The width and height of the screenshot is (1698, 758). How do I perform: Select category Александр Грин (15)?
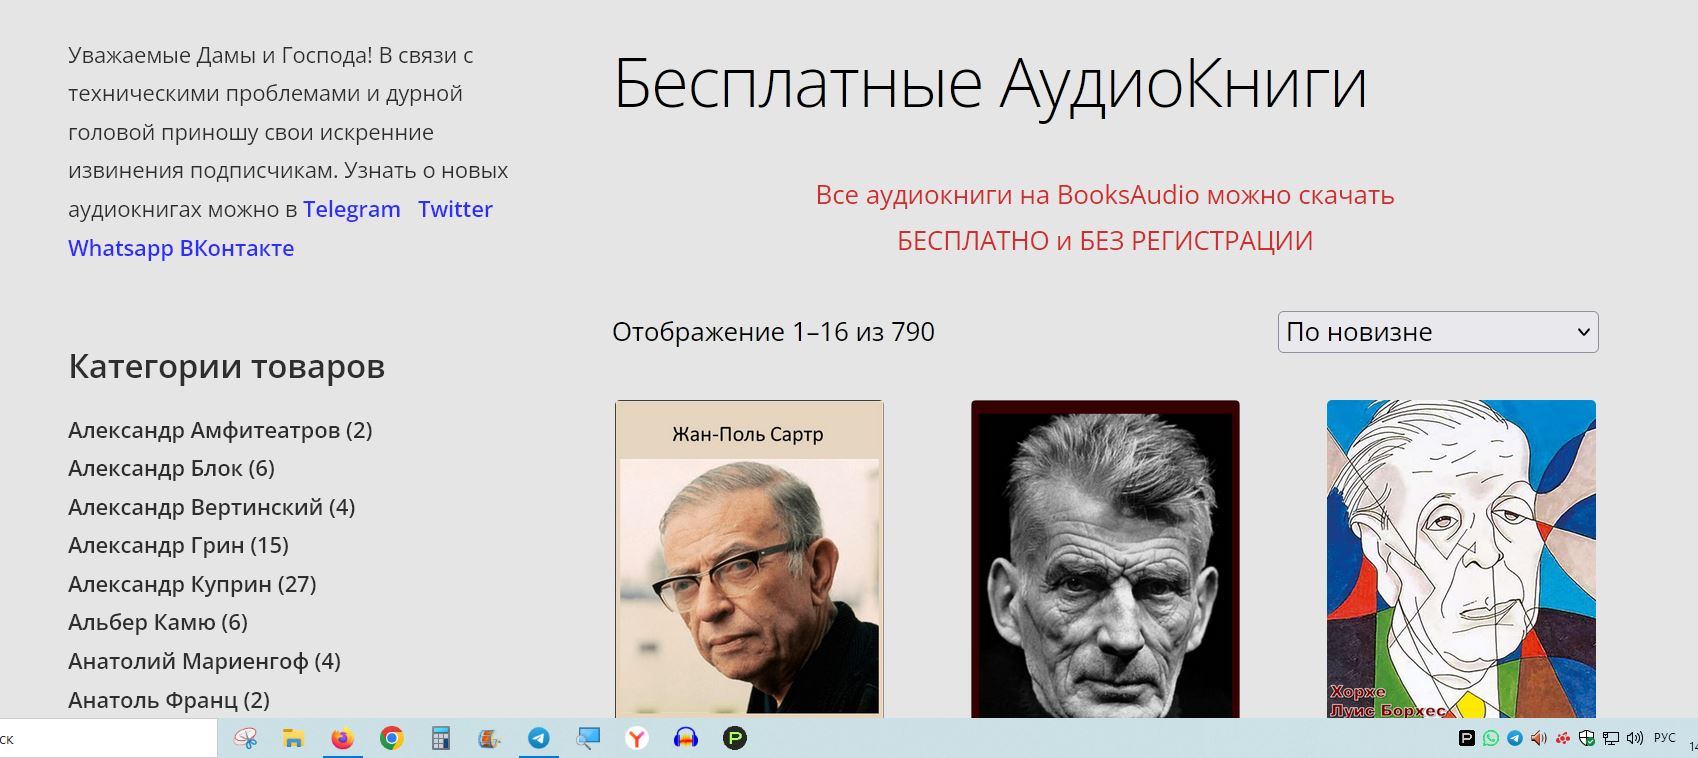coord(178,545)
